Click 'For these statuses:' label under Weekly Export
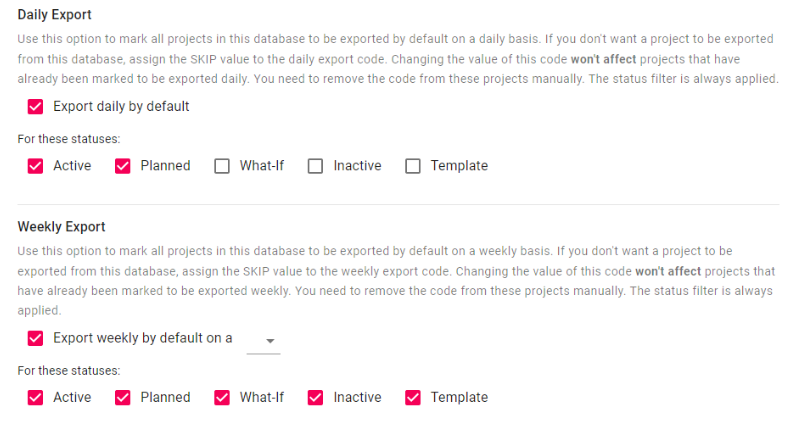The image size is (810, 437). pyautogui.click(x=69, y=370)
